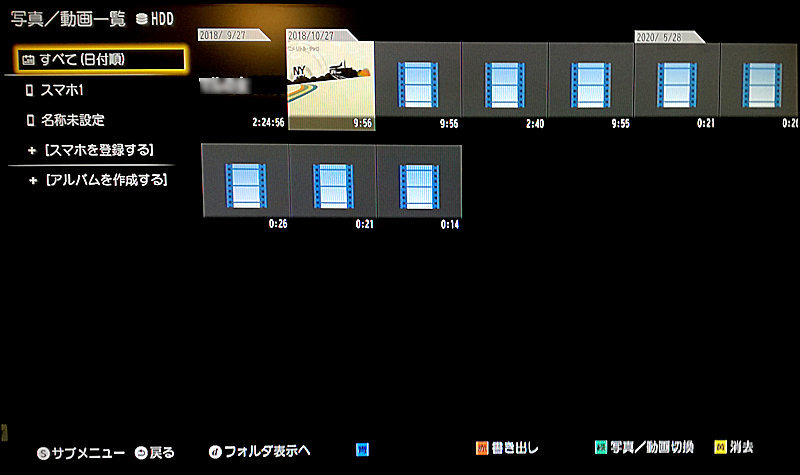
Task: Click the phone icon beside 名称未設定
Action: (x=30, y=120)
